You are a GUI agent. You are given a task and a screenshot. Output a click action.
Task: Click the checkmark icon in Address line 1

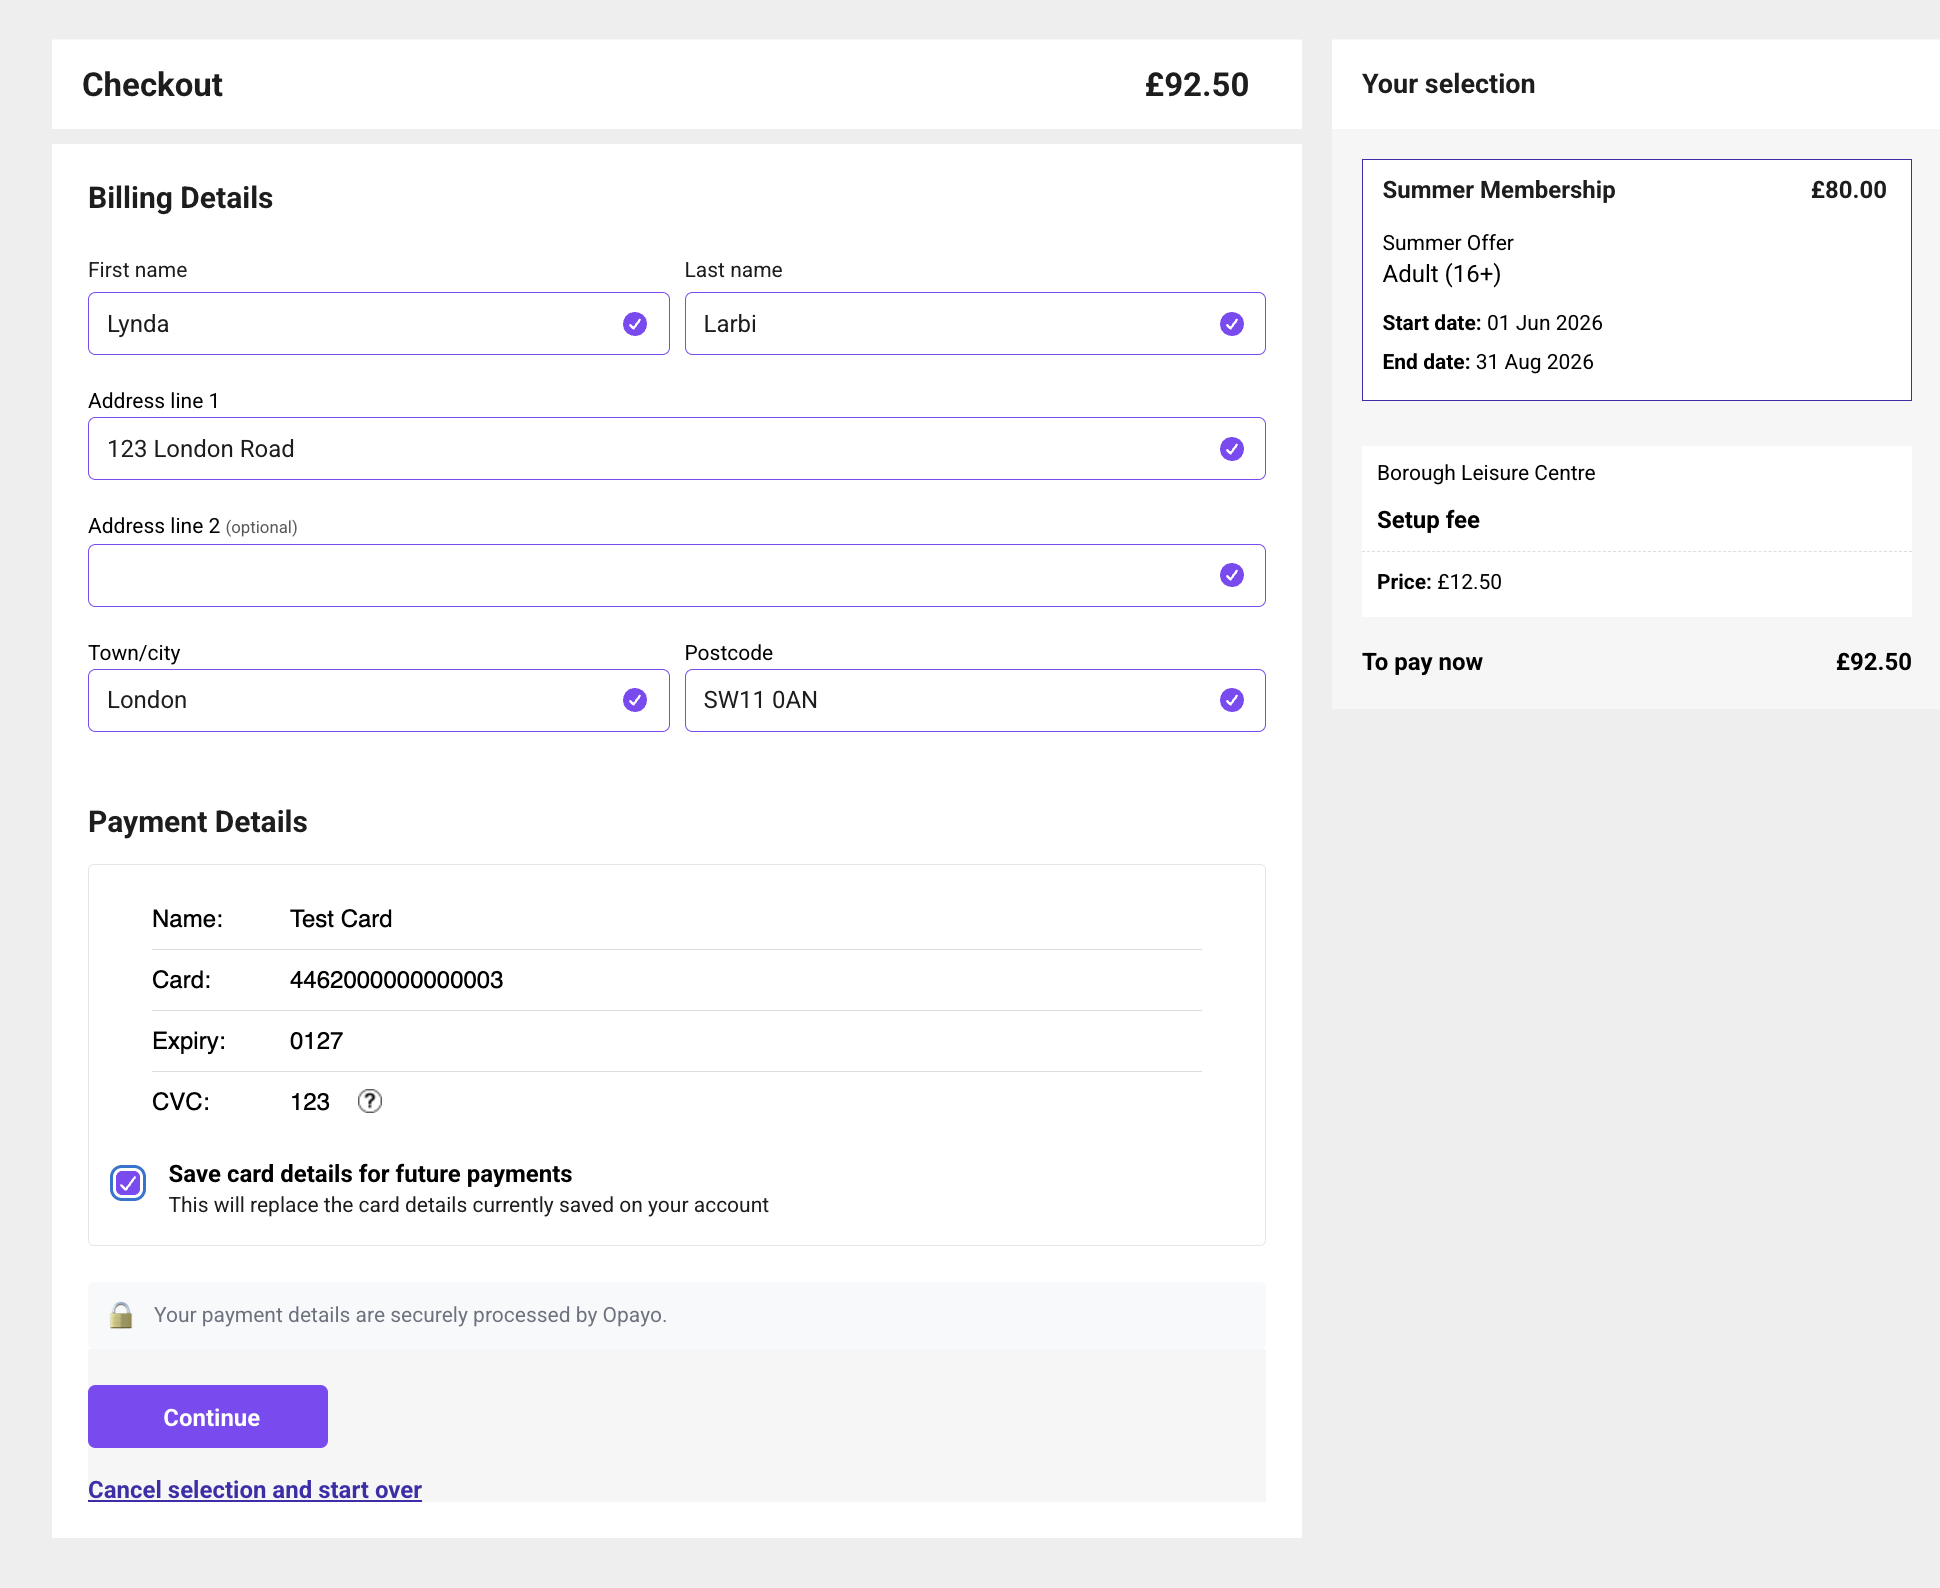pos(1232,449)
